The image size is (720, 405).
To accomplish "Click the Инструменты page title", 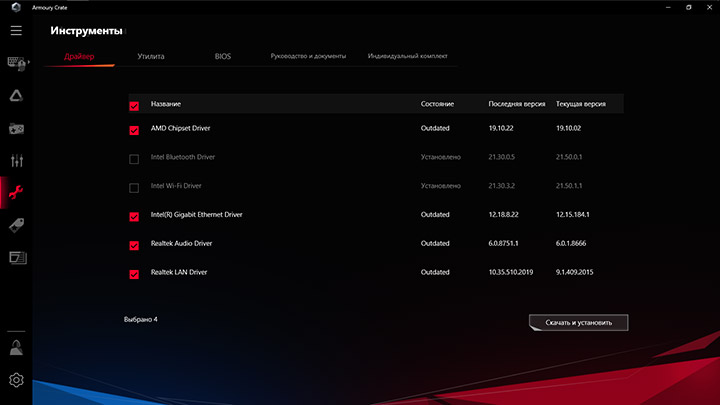I will pyautogui.click(x=86, y=31).
